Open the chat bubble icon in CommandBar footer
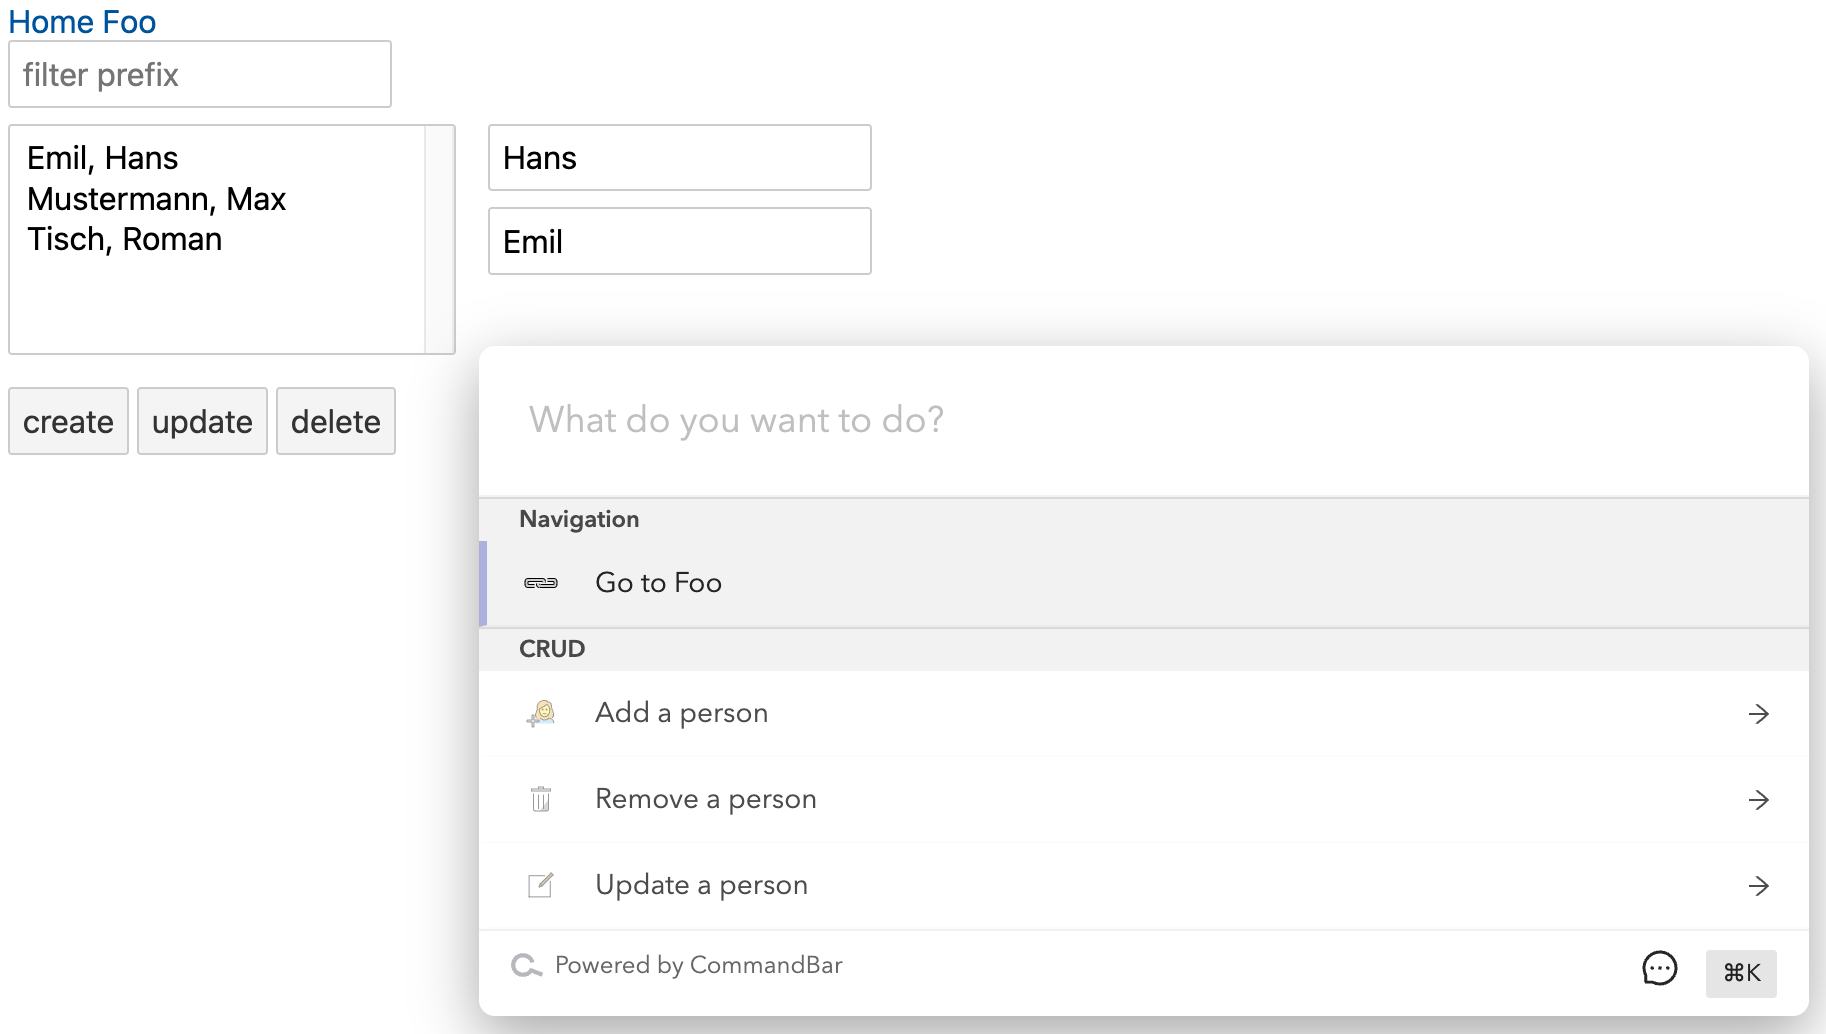The image size is (1826, 1034). click(x=1660, y=968)
